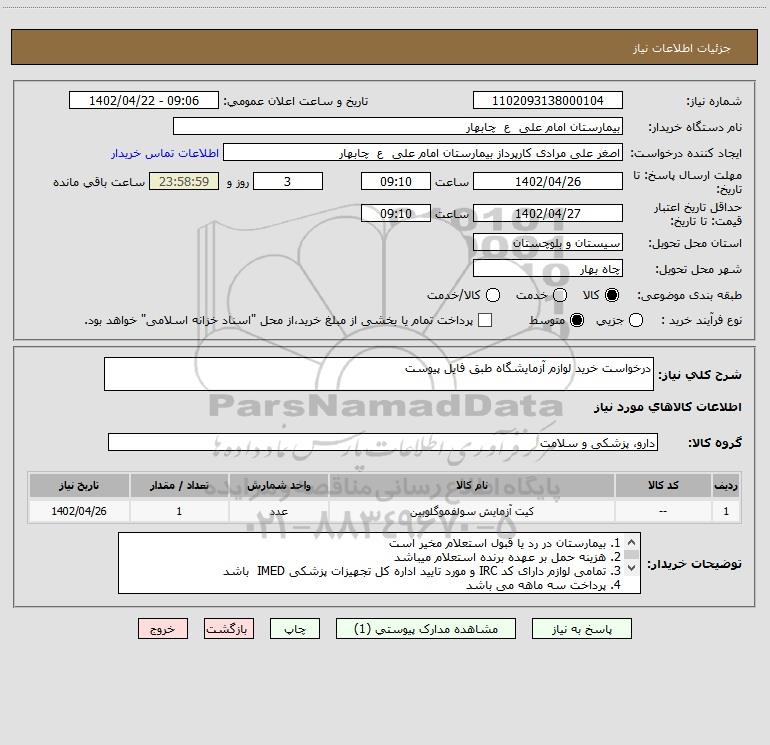Click the response deadline date 1402/04/26 field
Viewport: 770px width, 745px height.
pos(548,181)
